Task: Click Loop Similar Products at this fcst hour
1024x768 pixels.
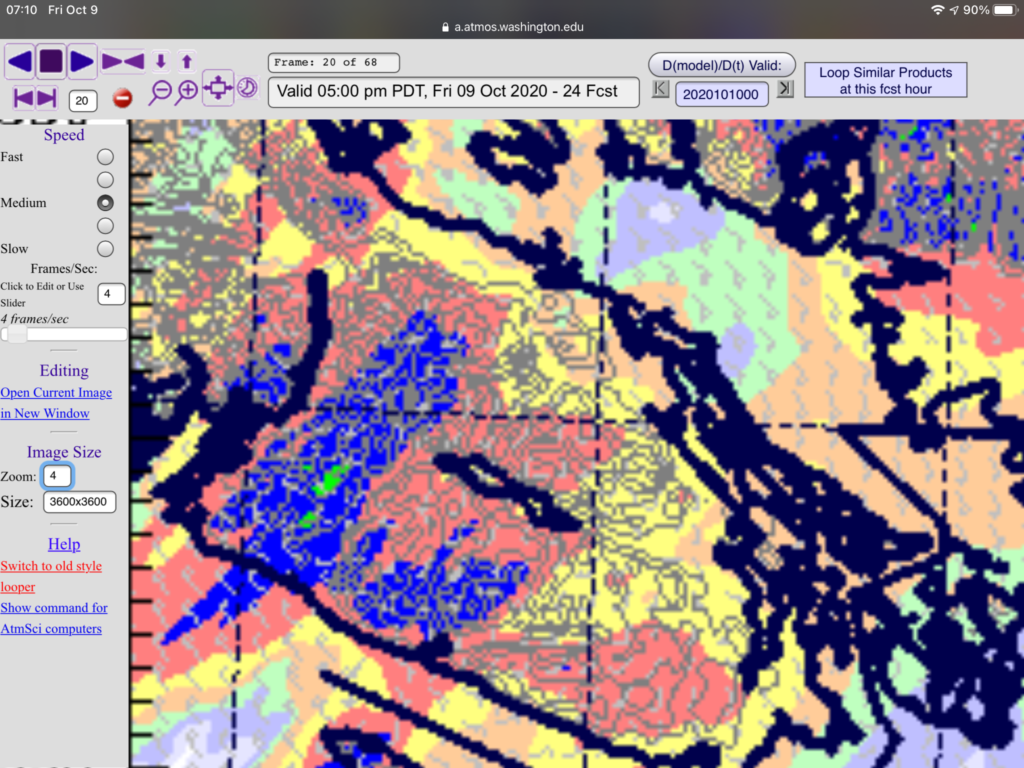Action: pyautogui.click(x=886, y=80)
